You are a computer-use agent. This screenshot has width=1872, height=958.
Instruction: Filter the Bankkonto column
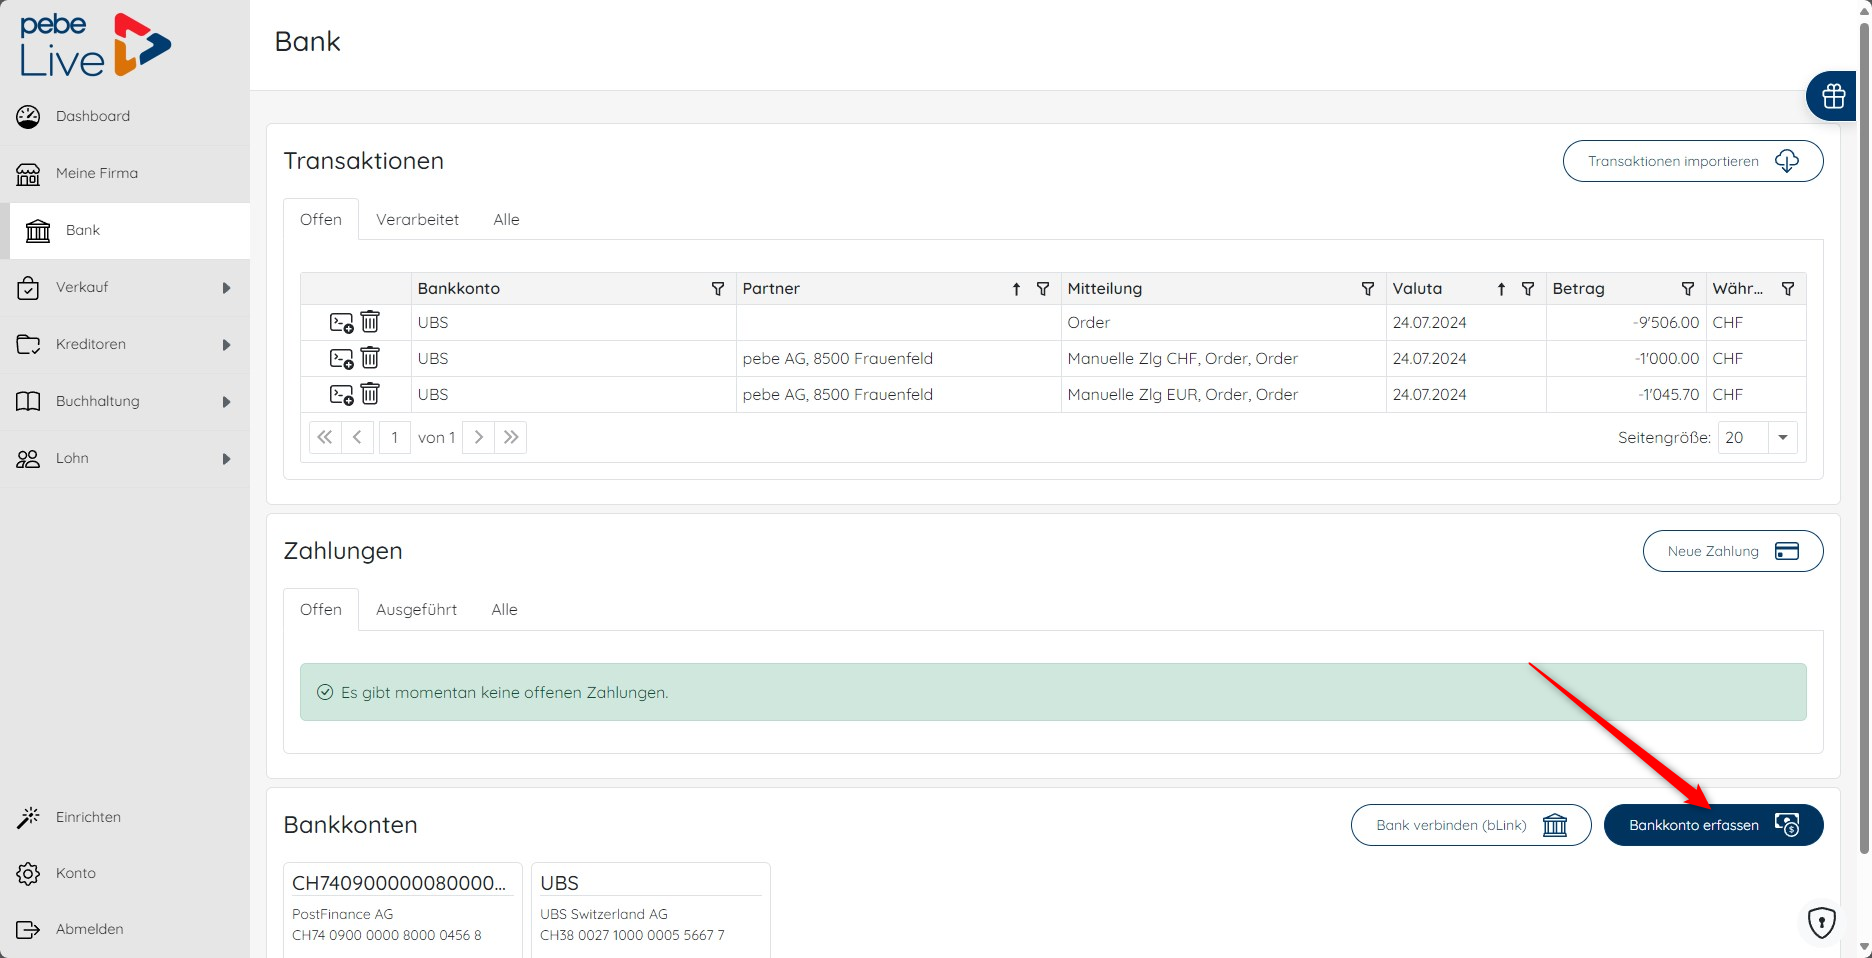[x=718, y=289]
